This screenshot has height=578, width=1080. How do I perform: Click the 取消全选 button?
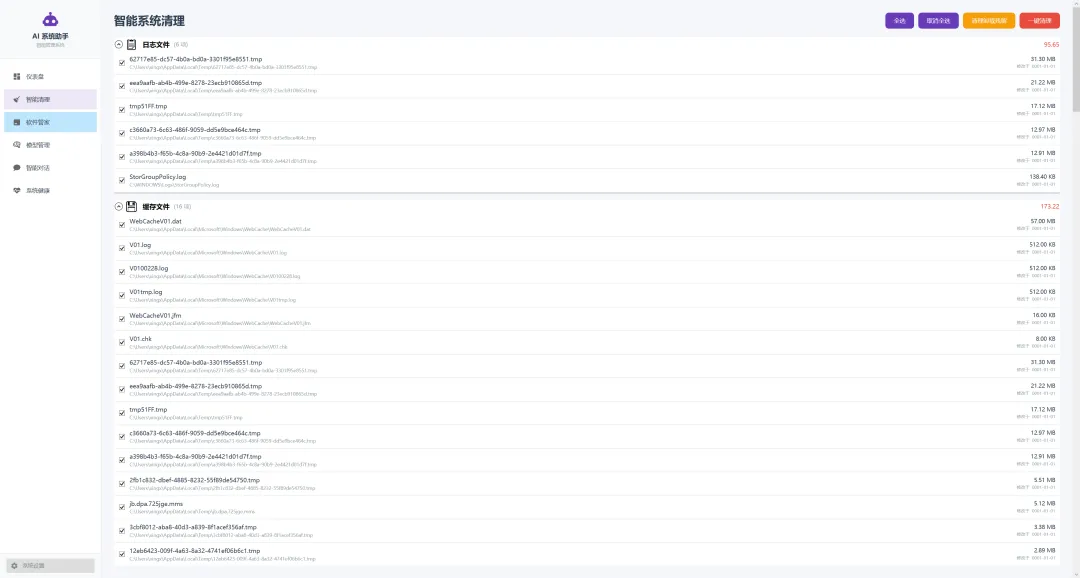point(938,21)
